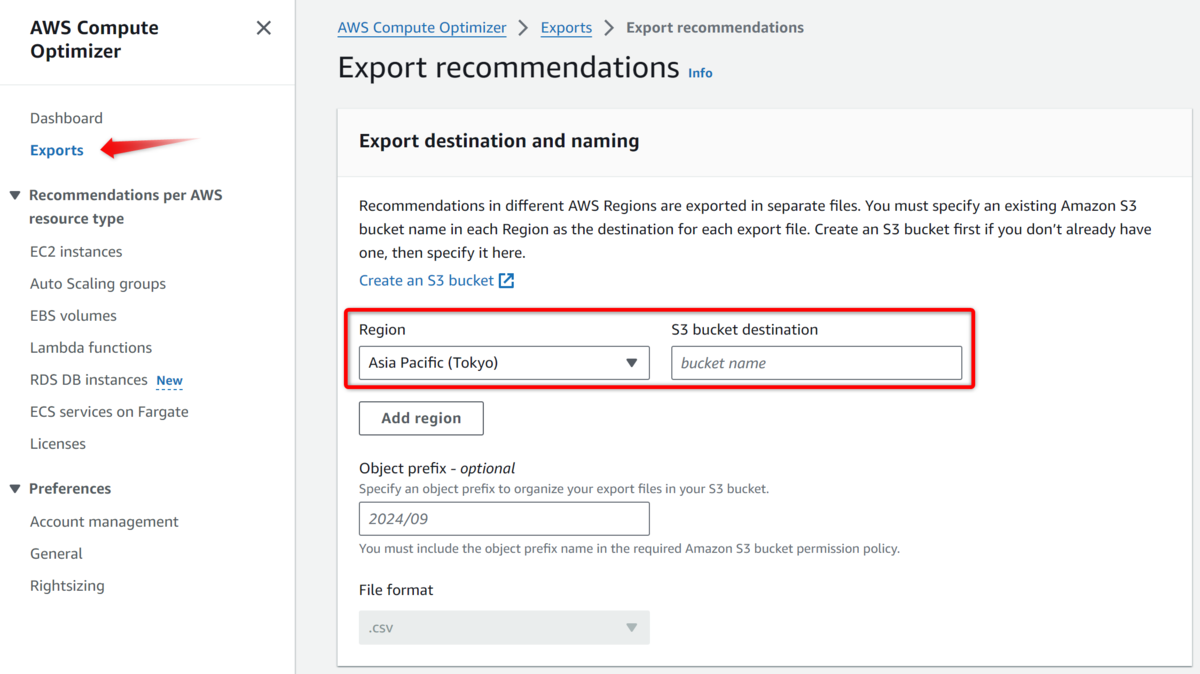
Task: Open General preferences
Action: [x=56, y=554]
